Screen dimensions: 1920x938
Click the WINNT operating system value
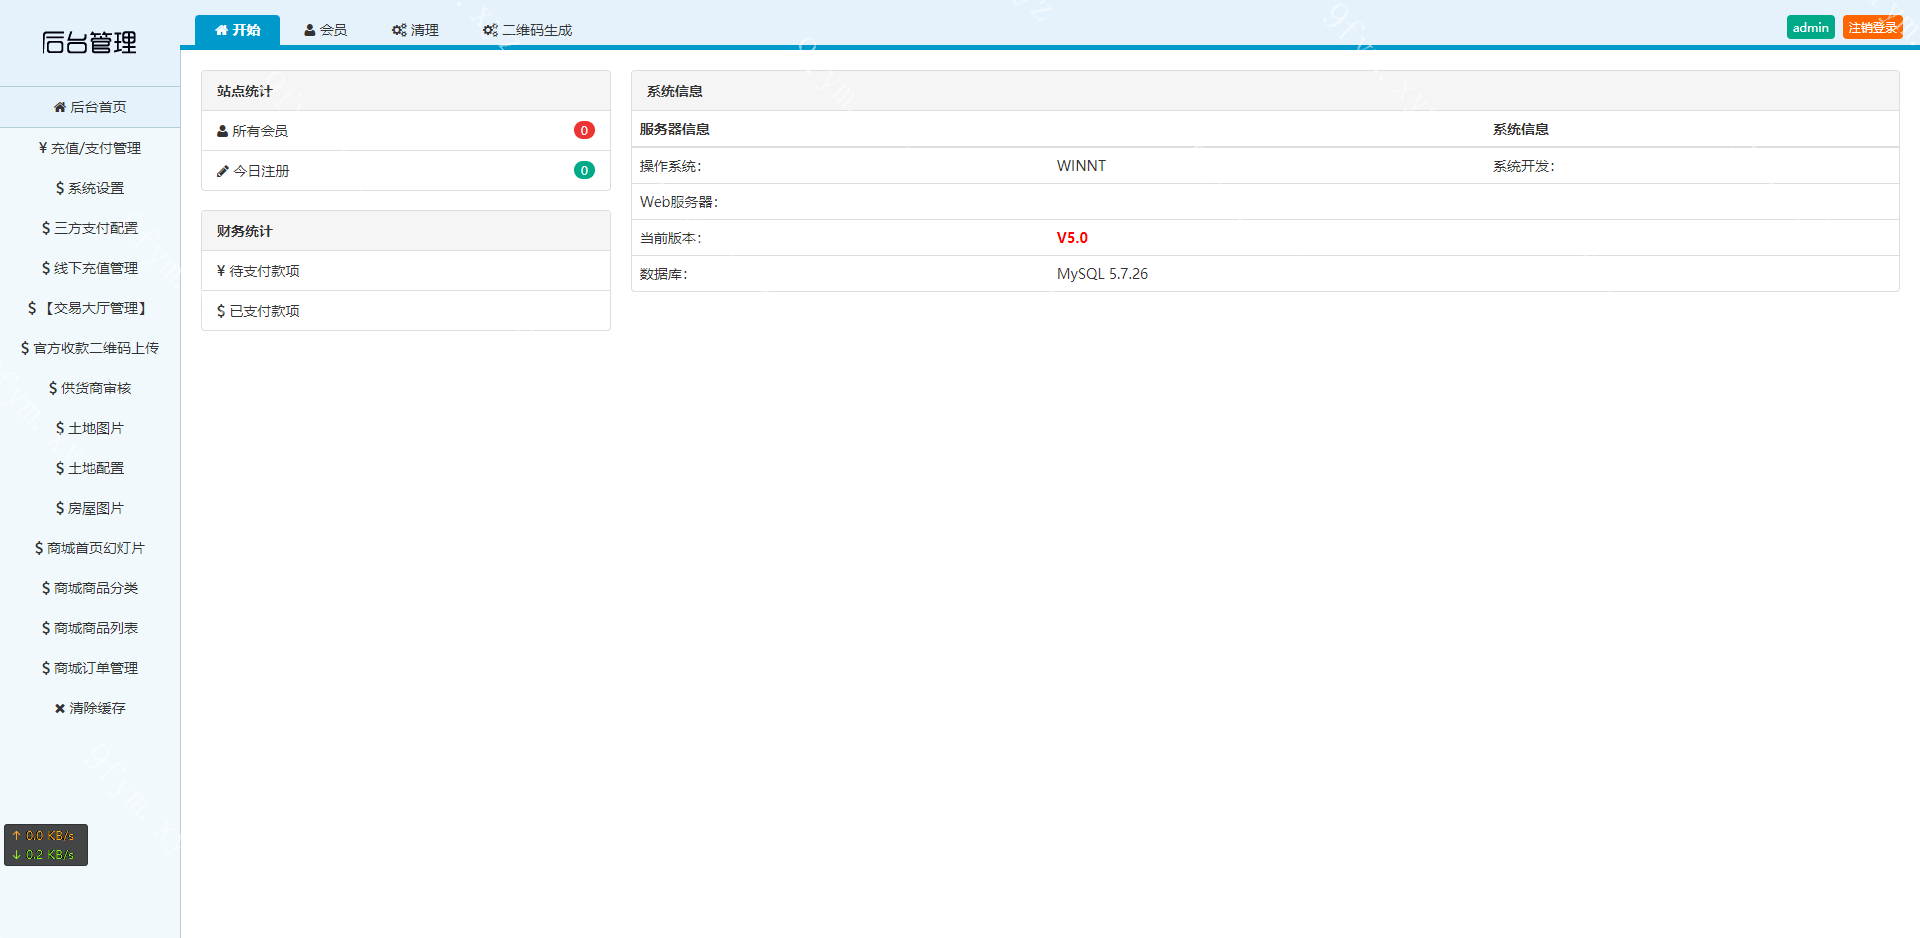tap(1081, 166)
